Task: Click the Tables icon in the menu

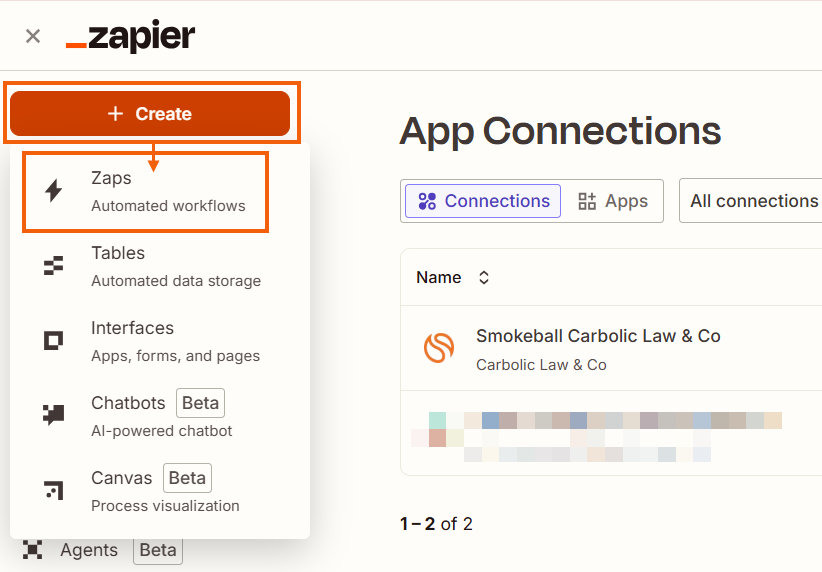Action: (53, 265)
